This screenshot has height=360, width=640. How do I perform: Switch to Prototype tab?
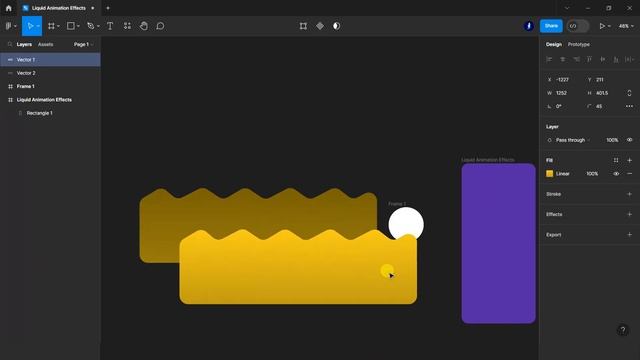pos(579,44)
